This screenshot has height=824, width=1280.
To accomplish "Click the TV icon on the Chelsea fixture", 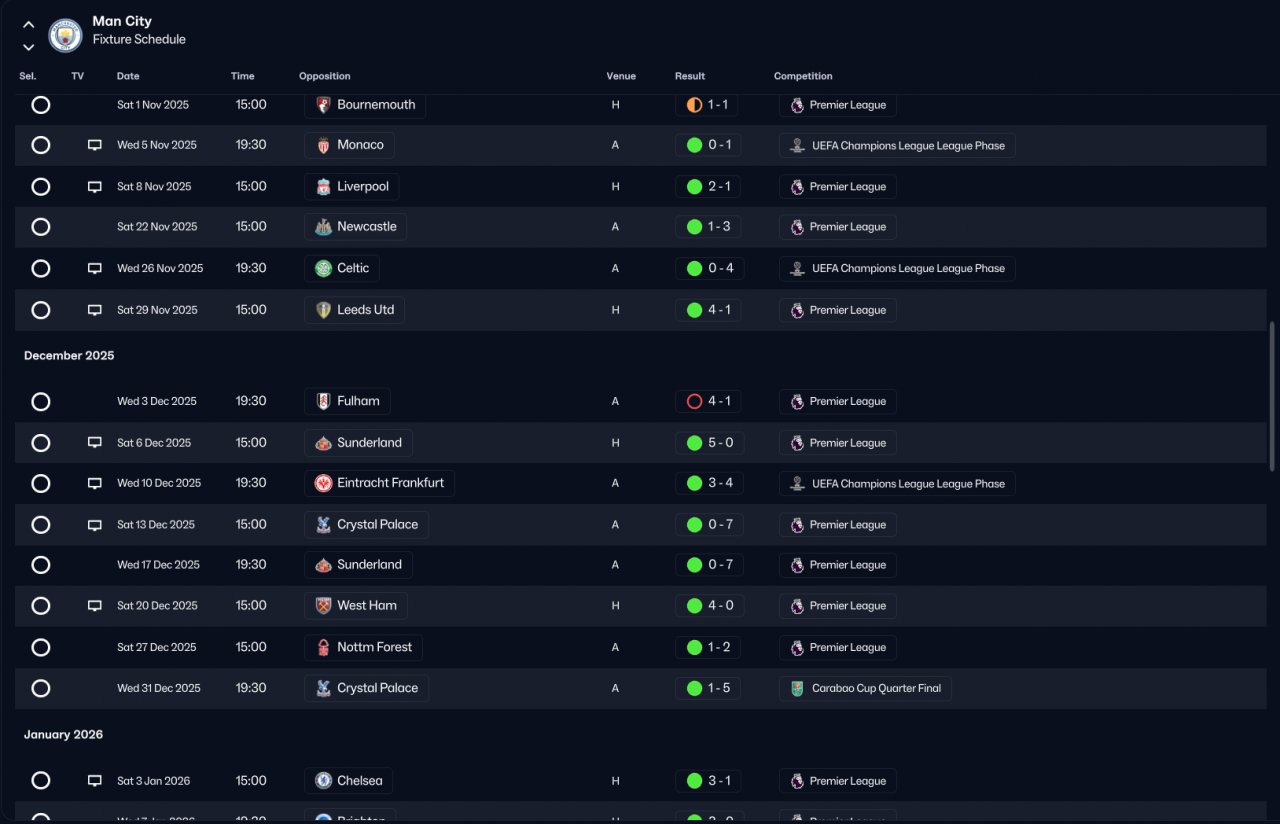I will [x=95, y=781].
